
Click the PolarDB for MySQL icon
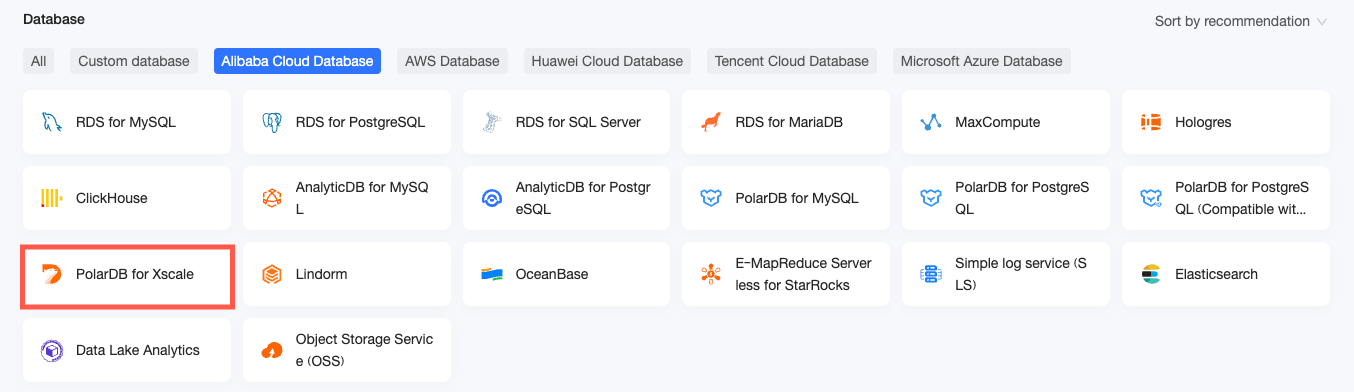(x=711, y=198)
